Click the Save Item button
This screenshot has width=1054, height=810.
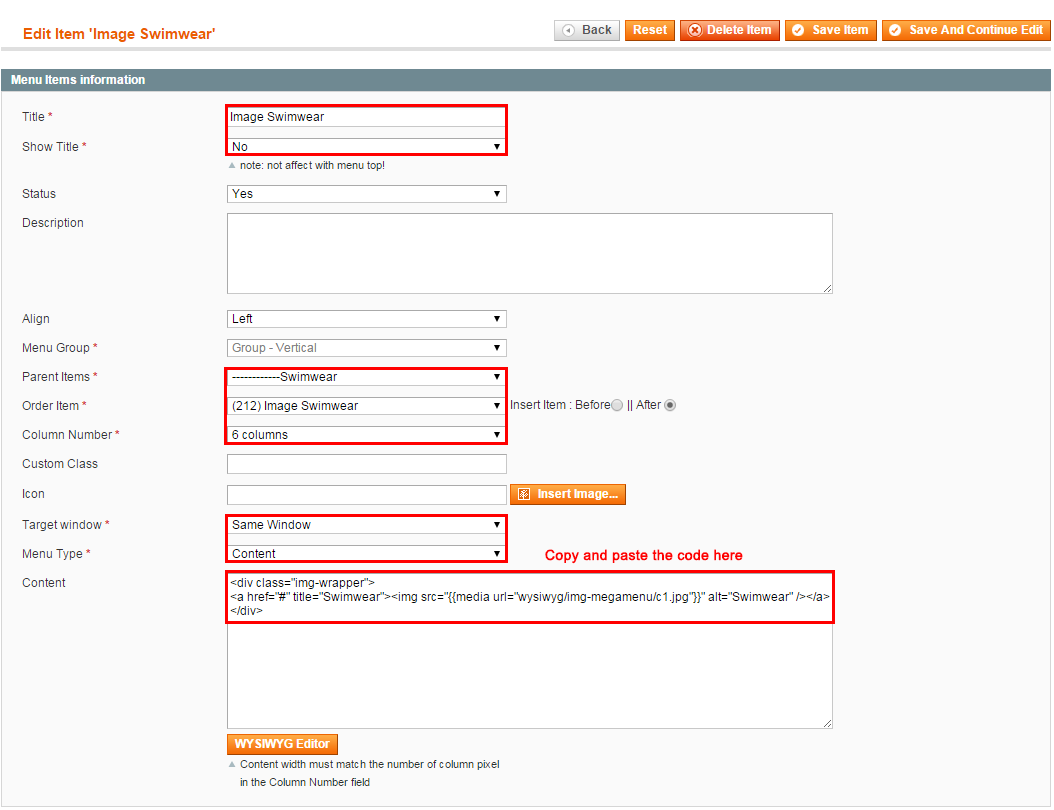pyautogui.click(x=831, y=30)
